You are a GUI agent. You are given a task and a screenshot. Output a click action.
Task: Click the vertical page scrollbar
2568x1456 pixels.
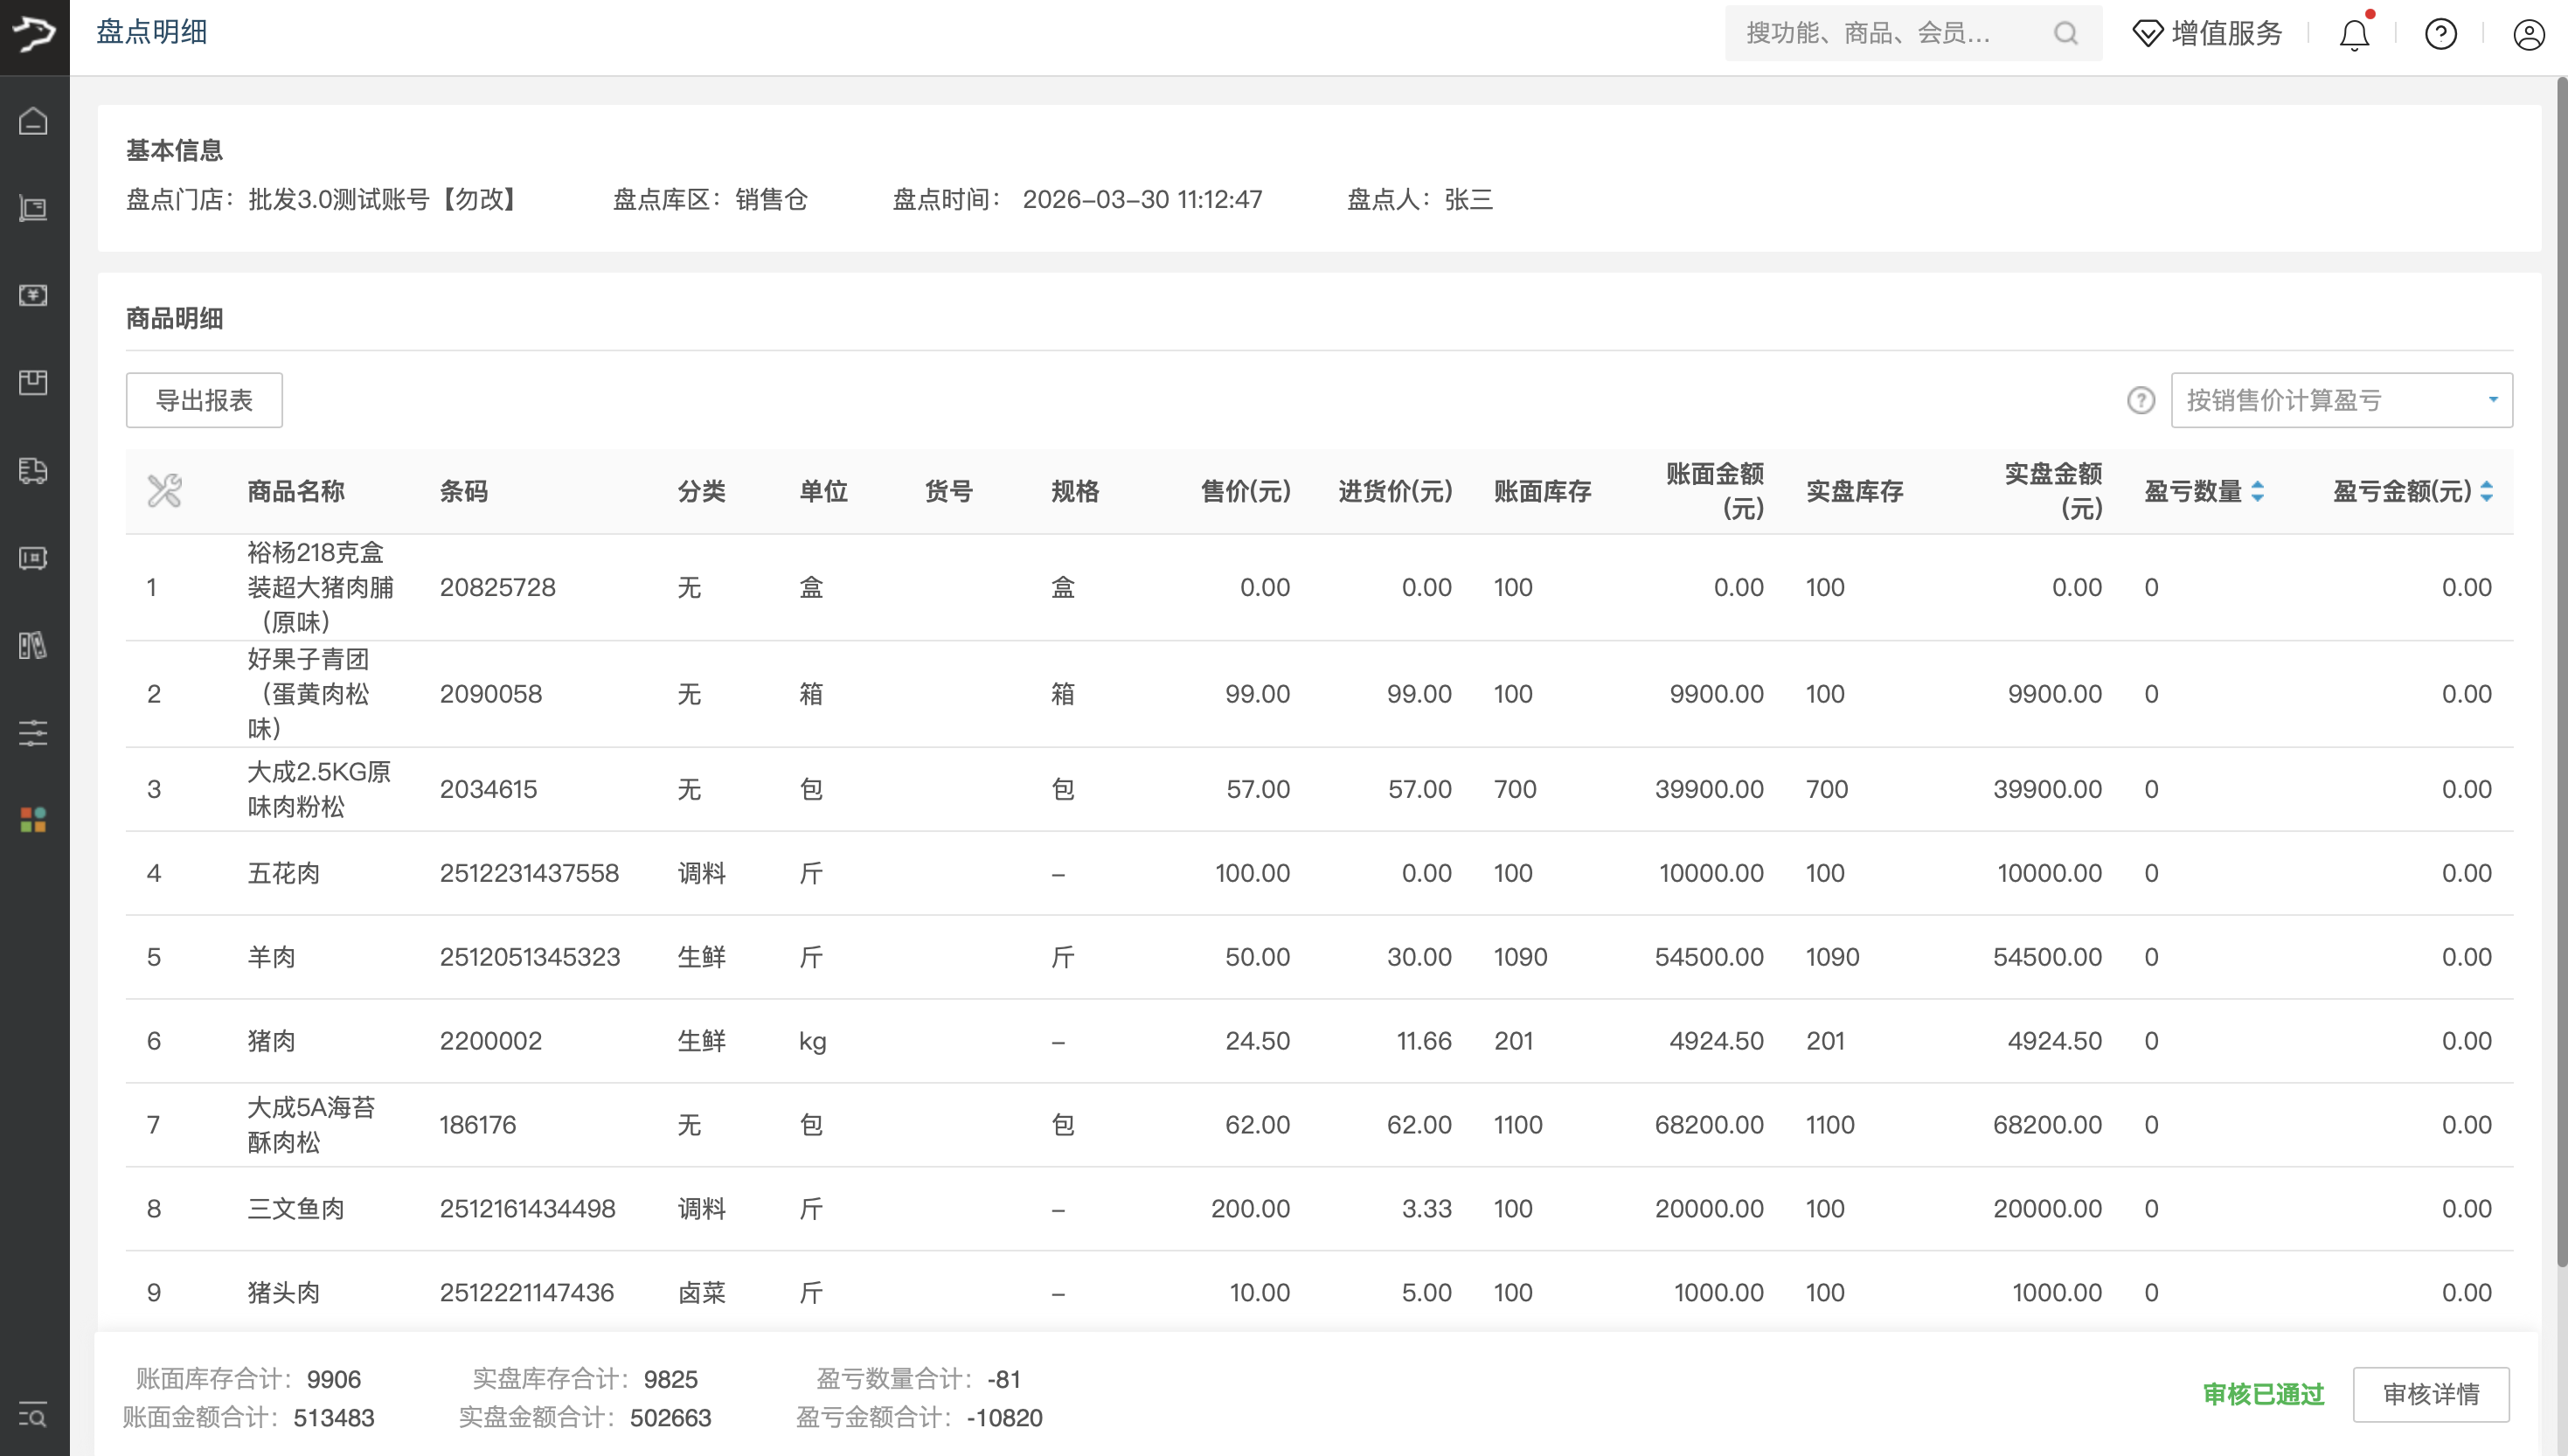2561,670
